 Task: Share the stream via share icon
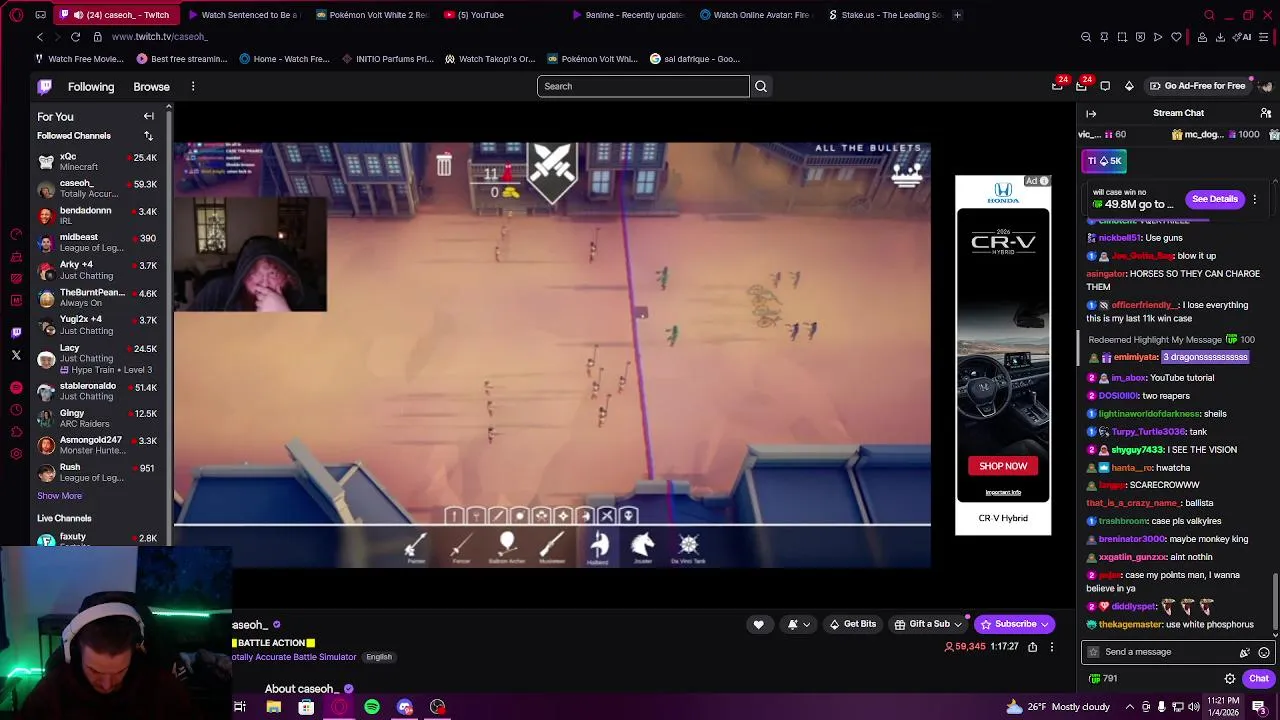(x=1032, y=647)
